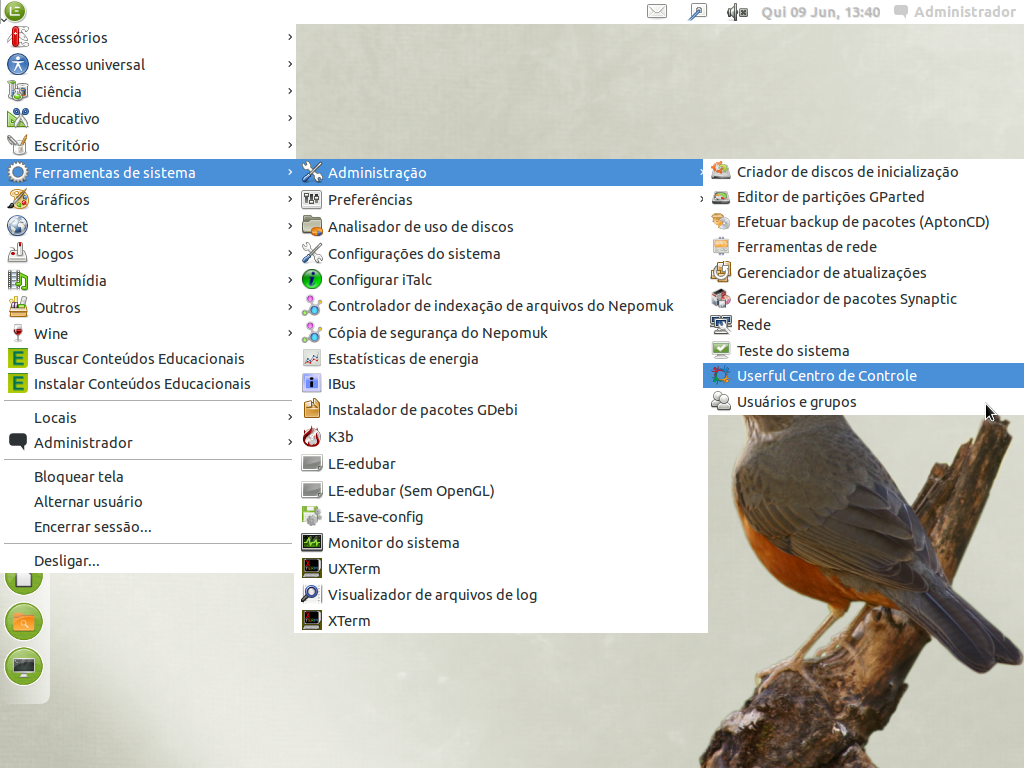Open Rede in Administração submenu
The width and height of the screenshot is (1024, 768).
click(x=863, y=325)
